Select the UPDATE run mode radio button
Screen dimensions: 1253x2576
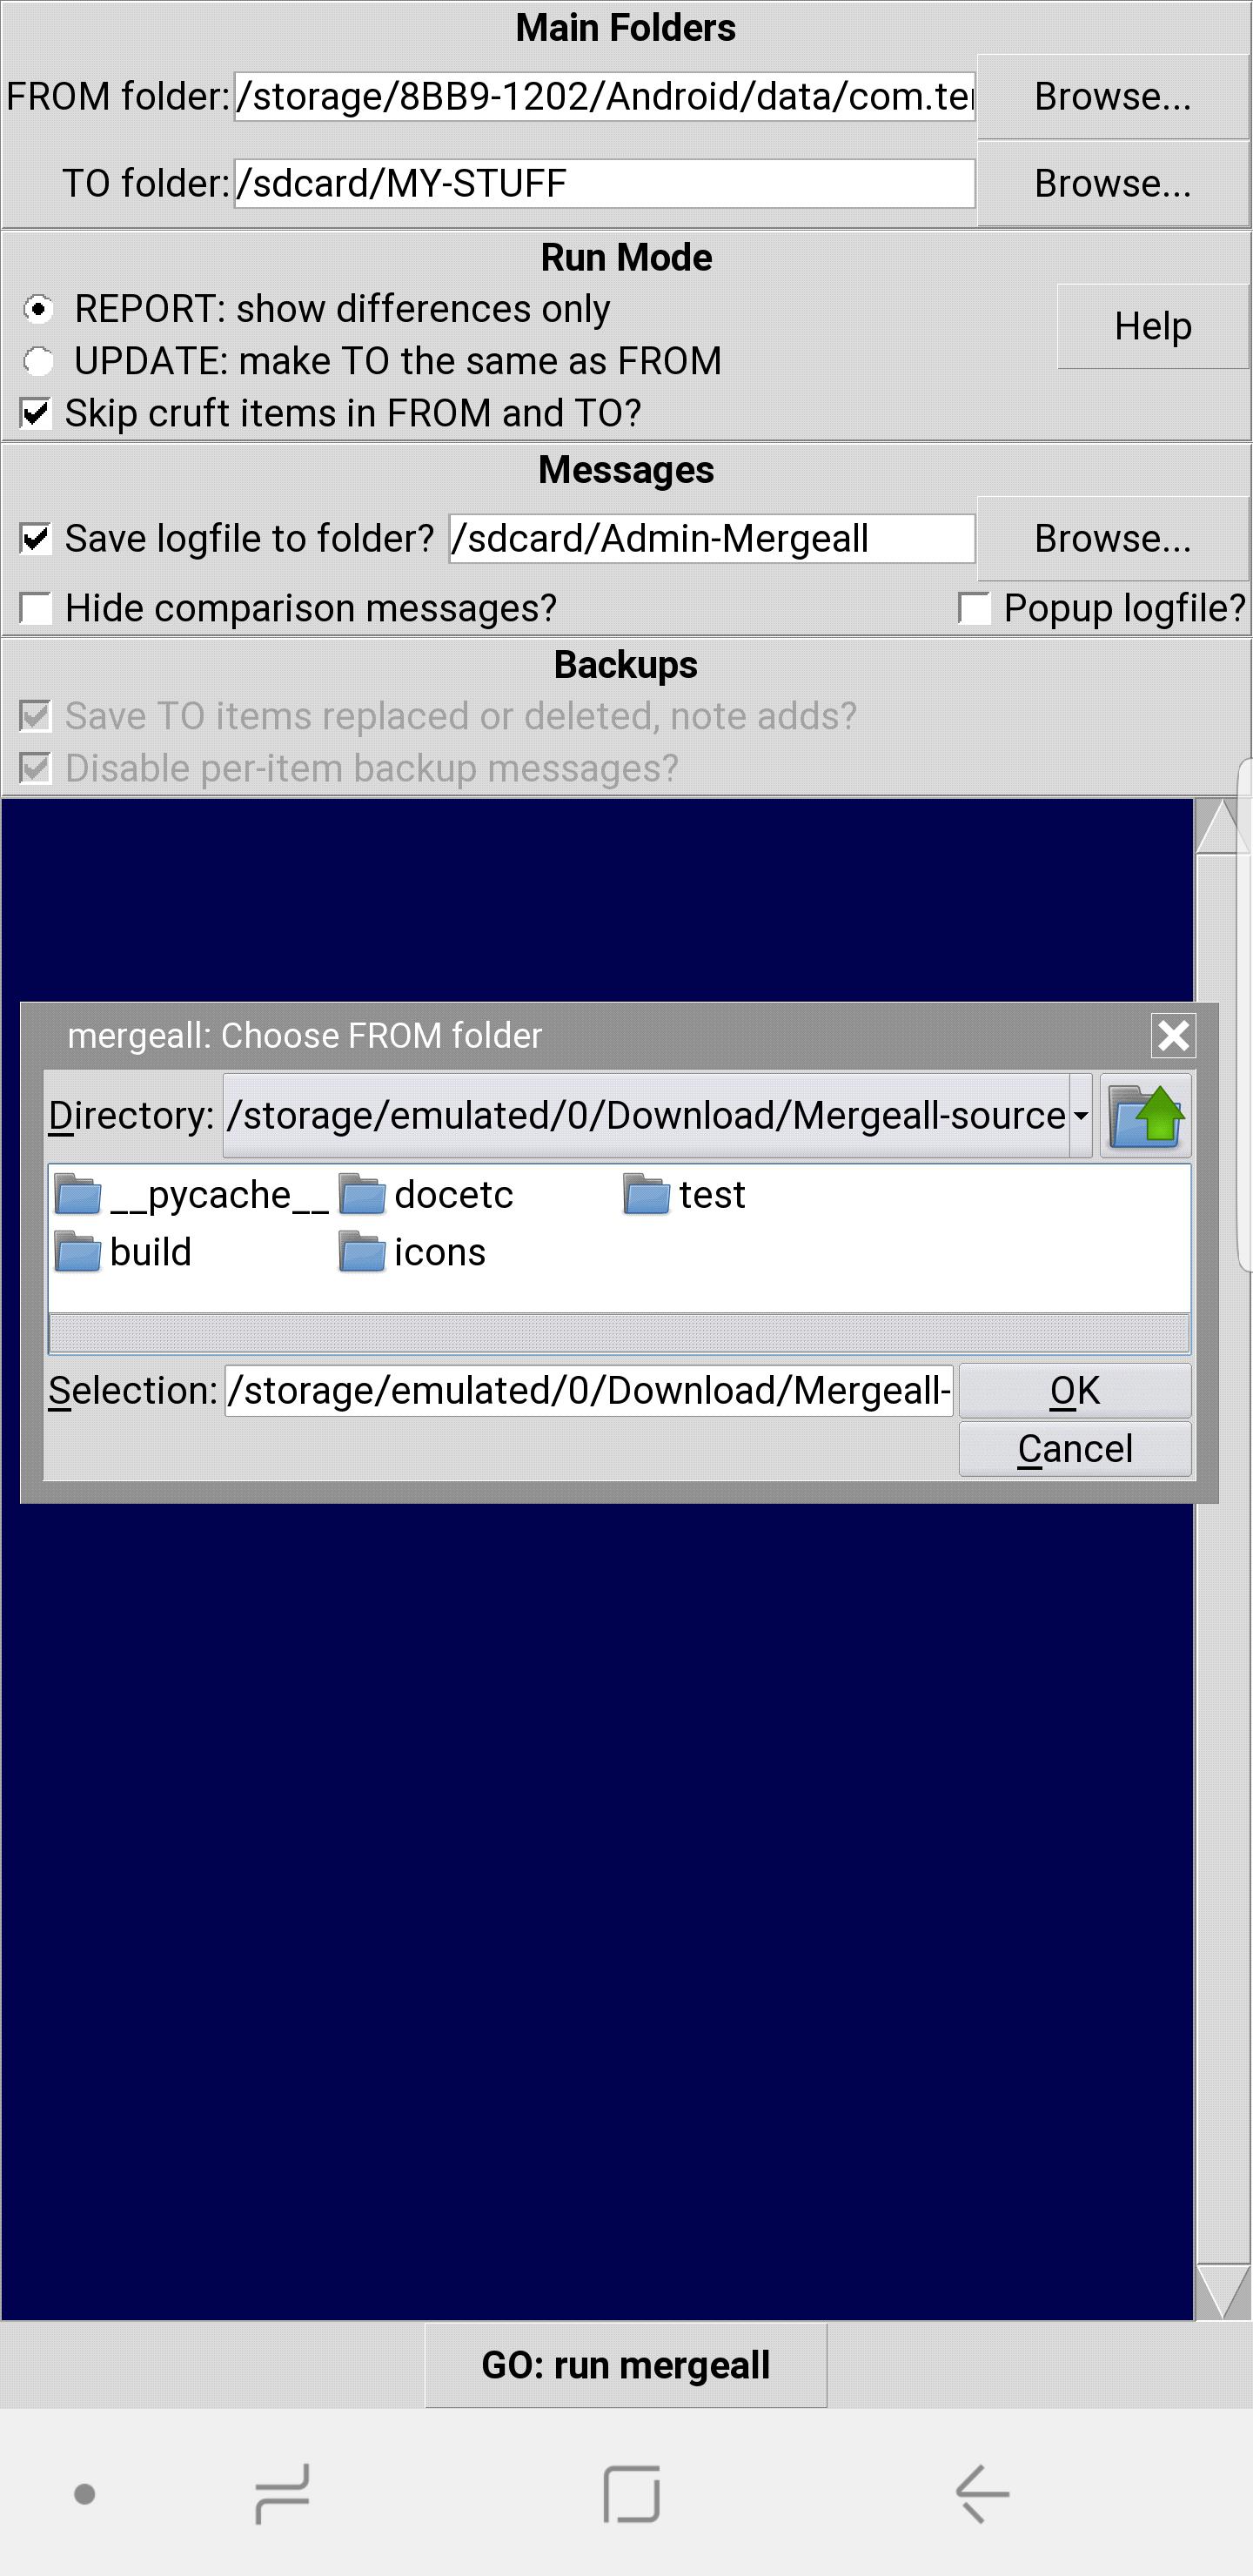(x=38, y=361)
